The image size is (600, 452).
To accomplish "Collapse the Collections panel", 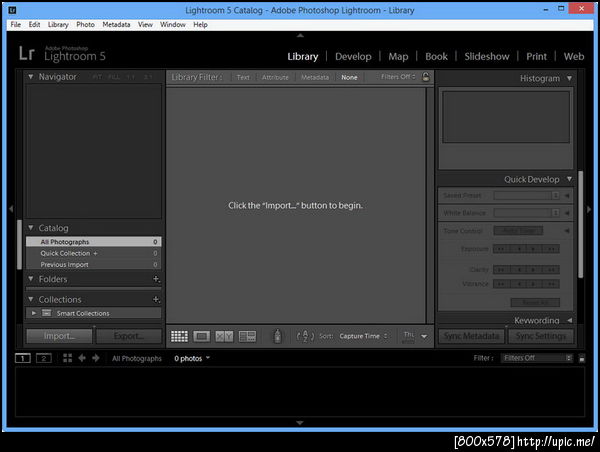I will [31, 299].
